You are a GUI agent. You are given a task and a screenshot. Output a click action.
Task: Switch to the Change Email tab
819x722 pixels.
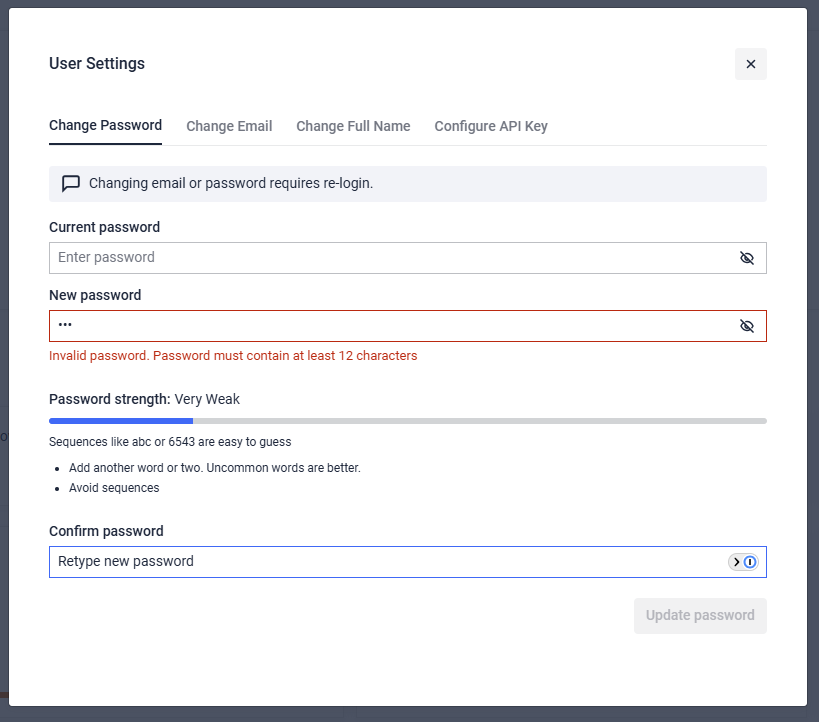tap(229, 126)
